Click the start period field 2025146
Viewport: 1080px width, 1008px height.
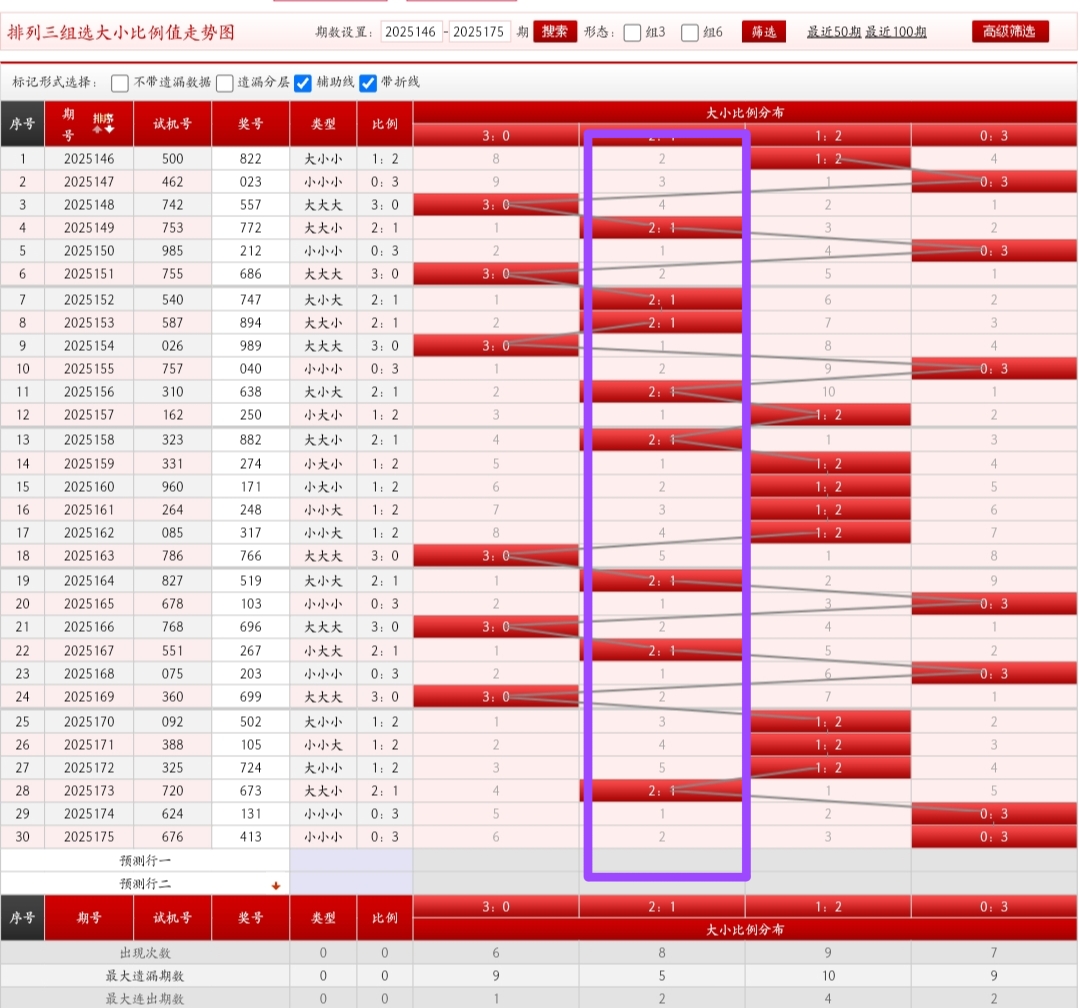click(x=411, y=32)
